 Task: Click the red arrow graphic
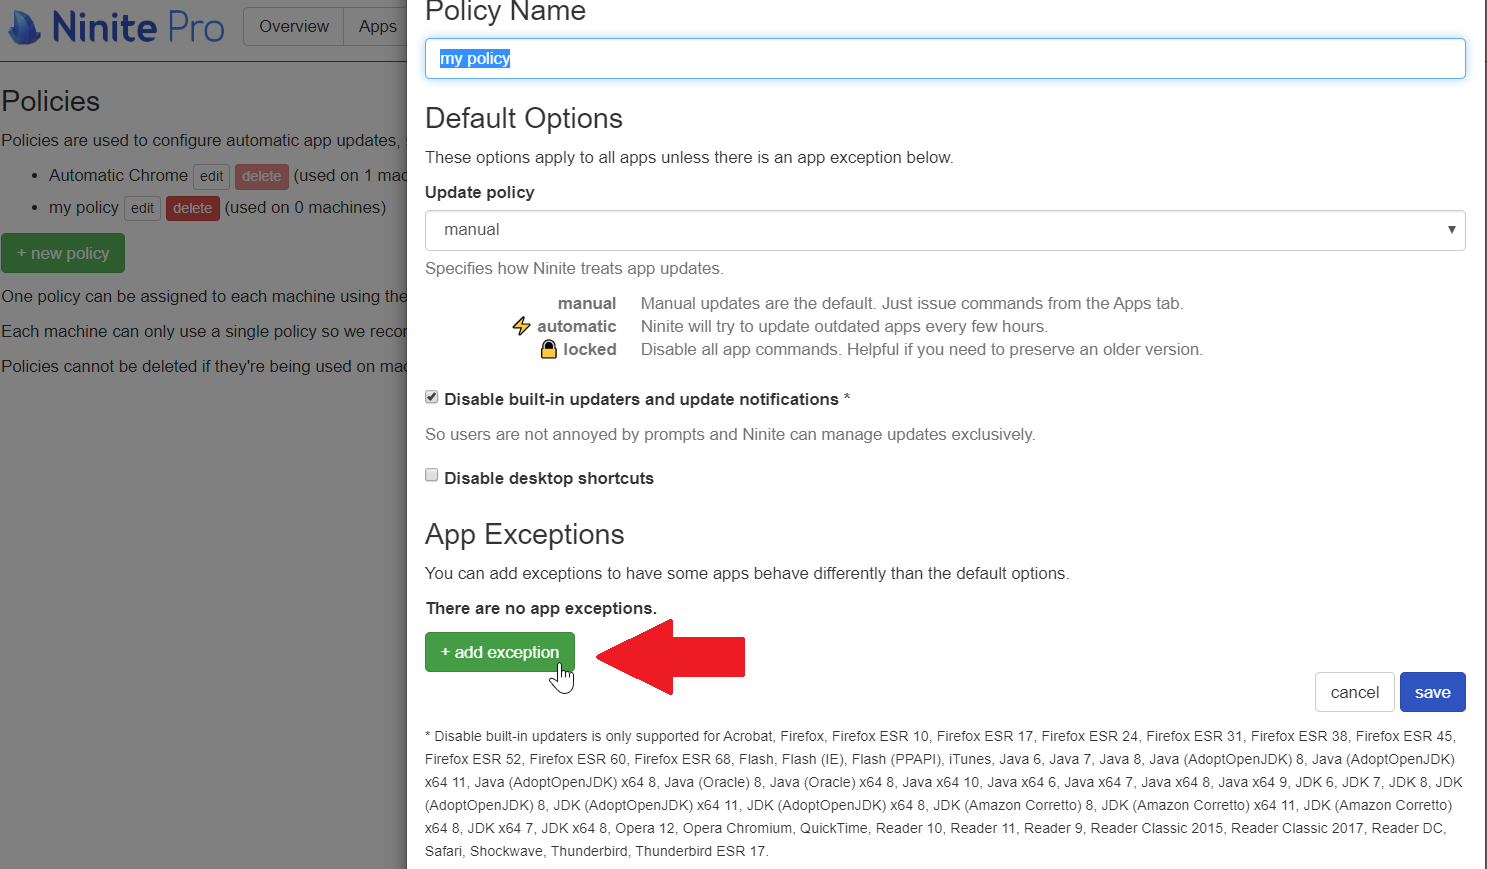670,657
